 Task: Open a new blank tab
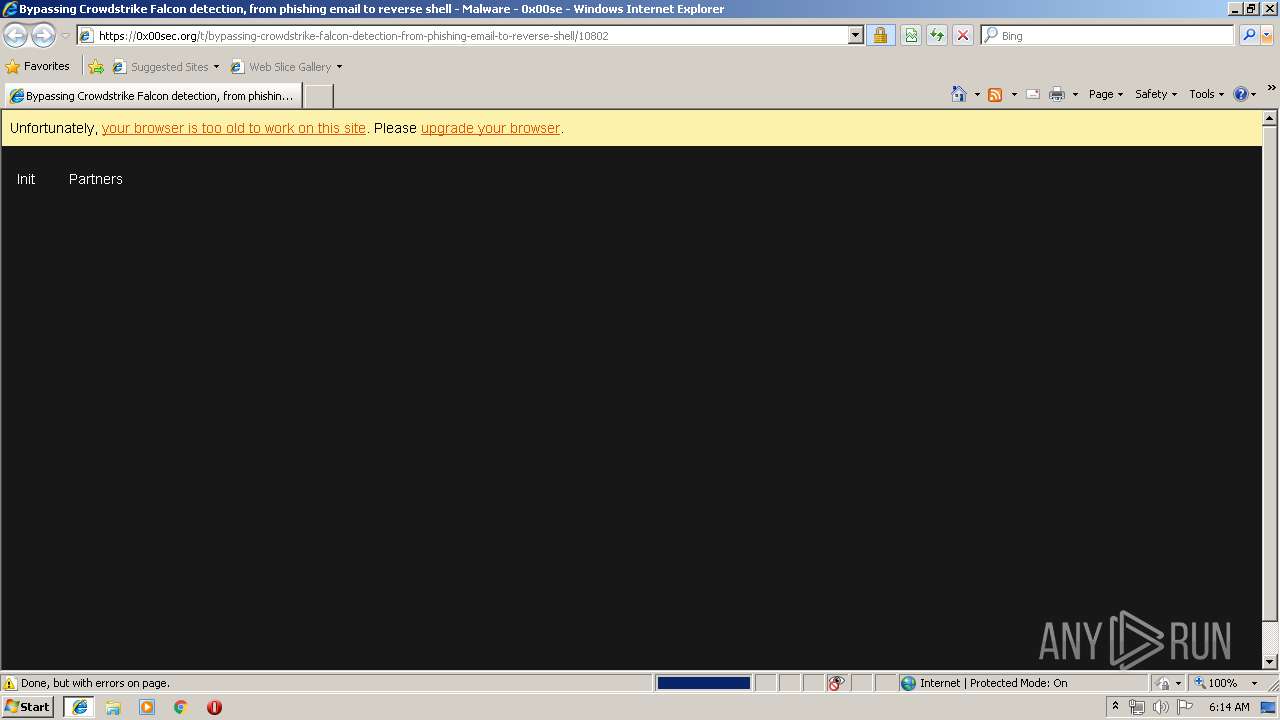coord(318,96)
